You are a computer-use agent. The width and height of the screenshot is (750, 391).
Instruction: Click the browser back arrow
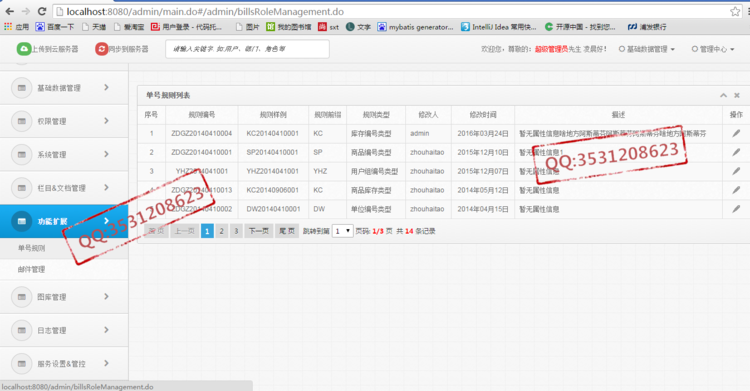(x=10, y=11)
